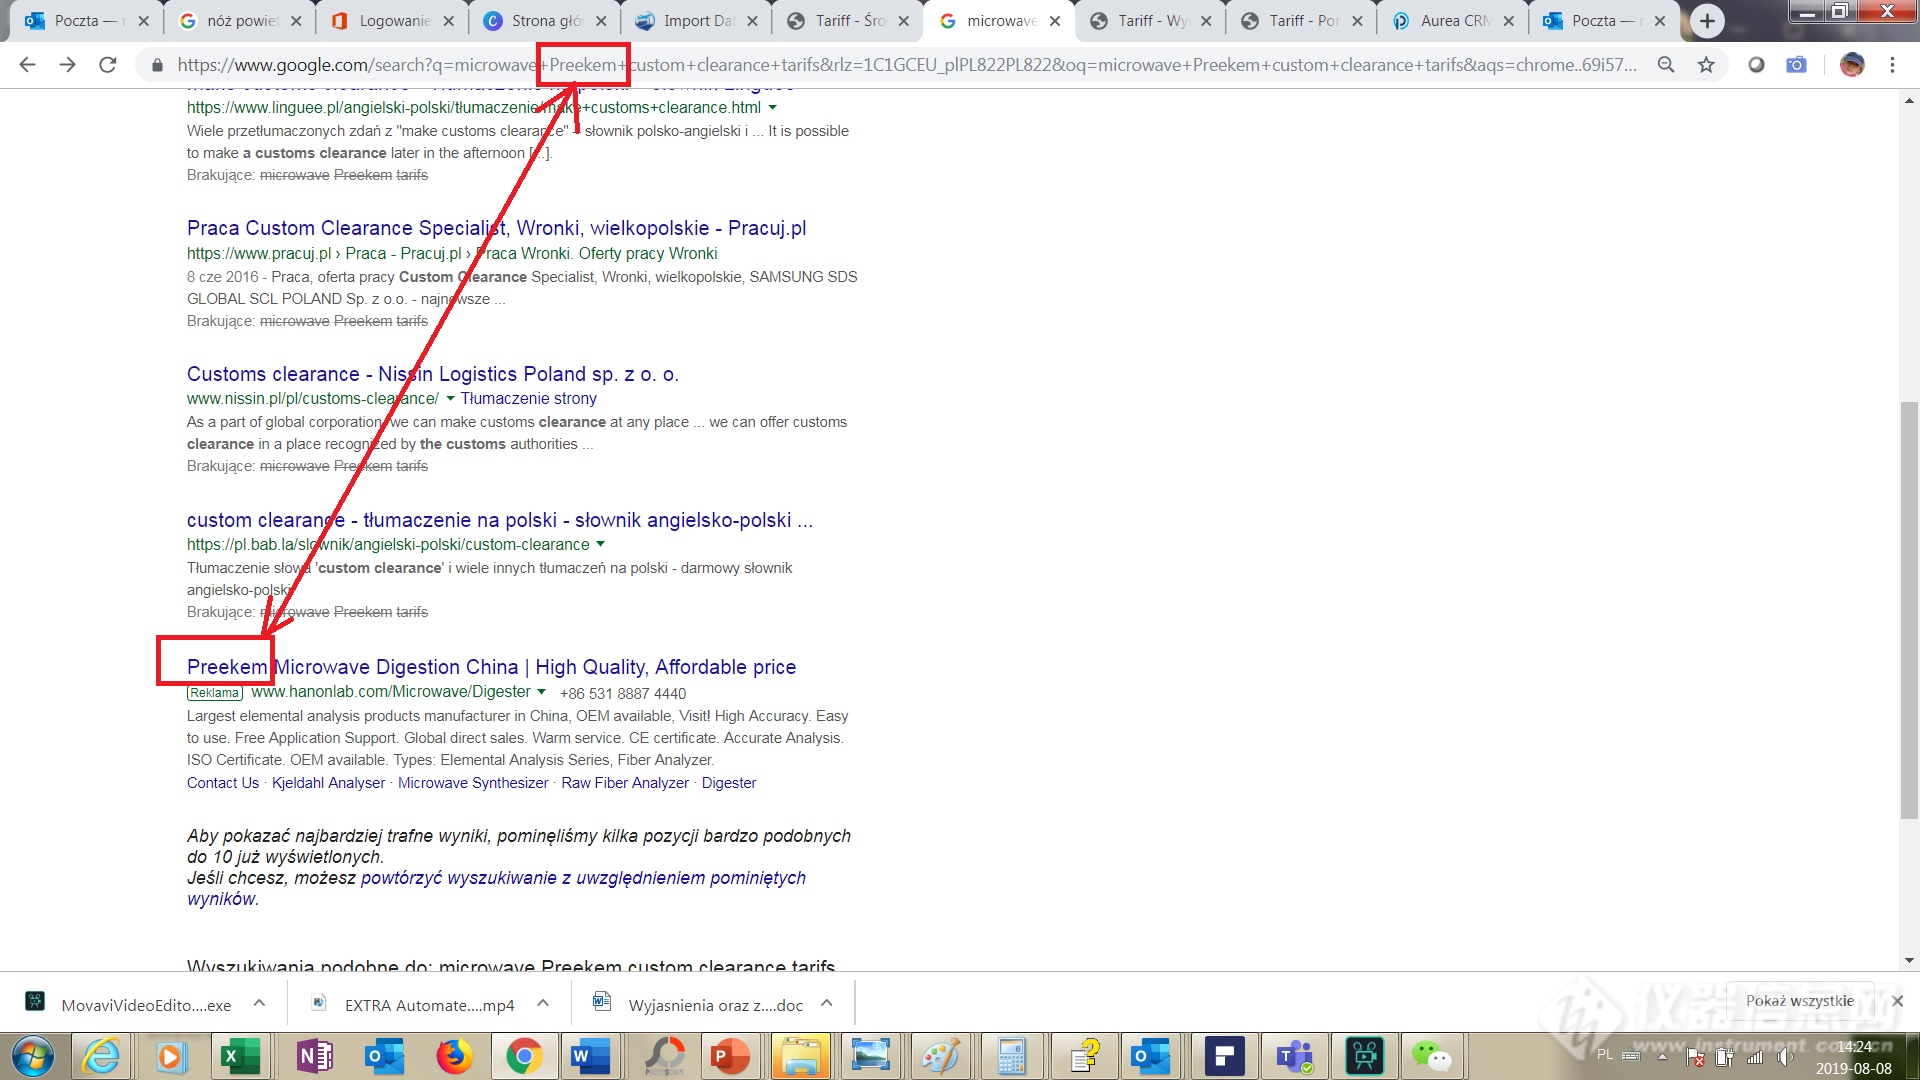1920x1080 pixels.
Task: Bookmark this page with the star icon
Action: pyautogui.click(x=1706, y=65)
